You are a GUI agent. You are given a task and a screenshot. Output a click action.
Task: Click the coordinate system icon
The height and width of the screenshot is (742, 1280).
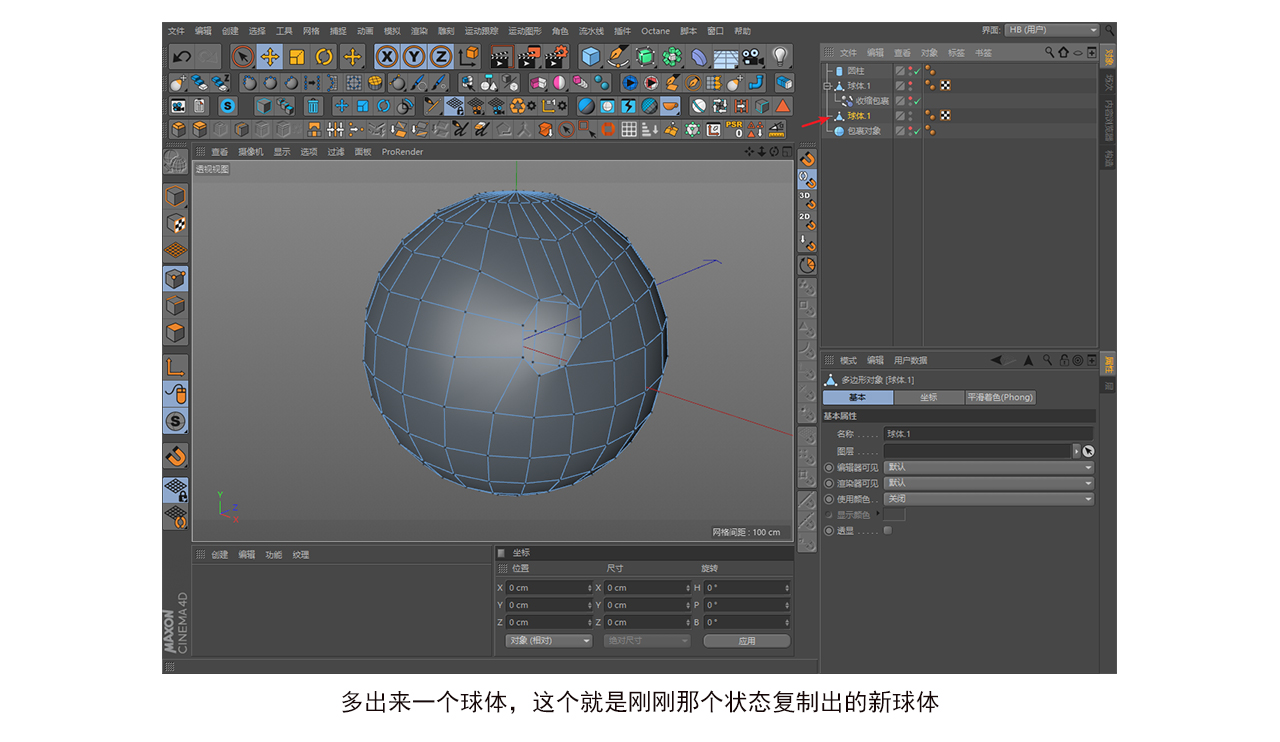[x=468, y=57]
